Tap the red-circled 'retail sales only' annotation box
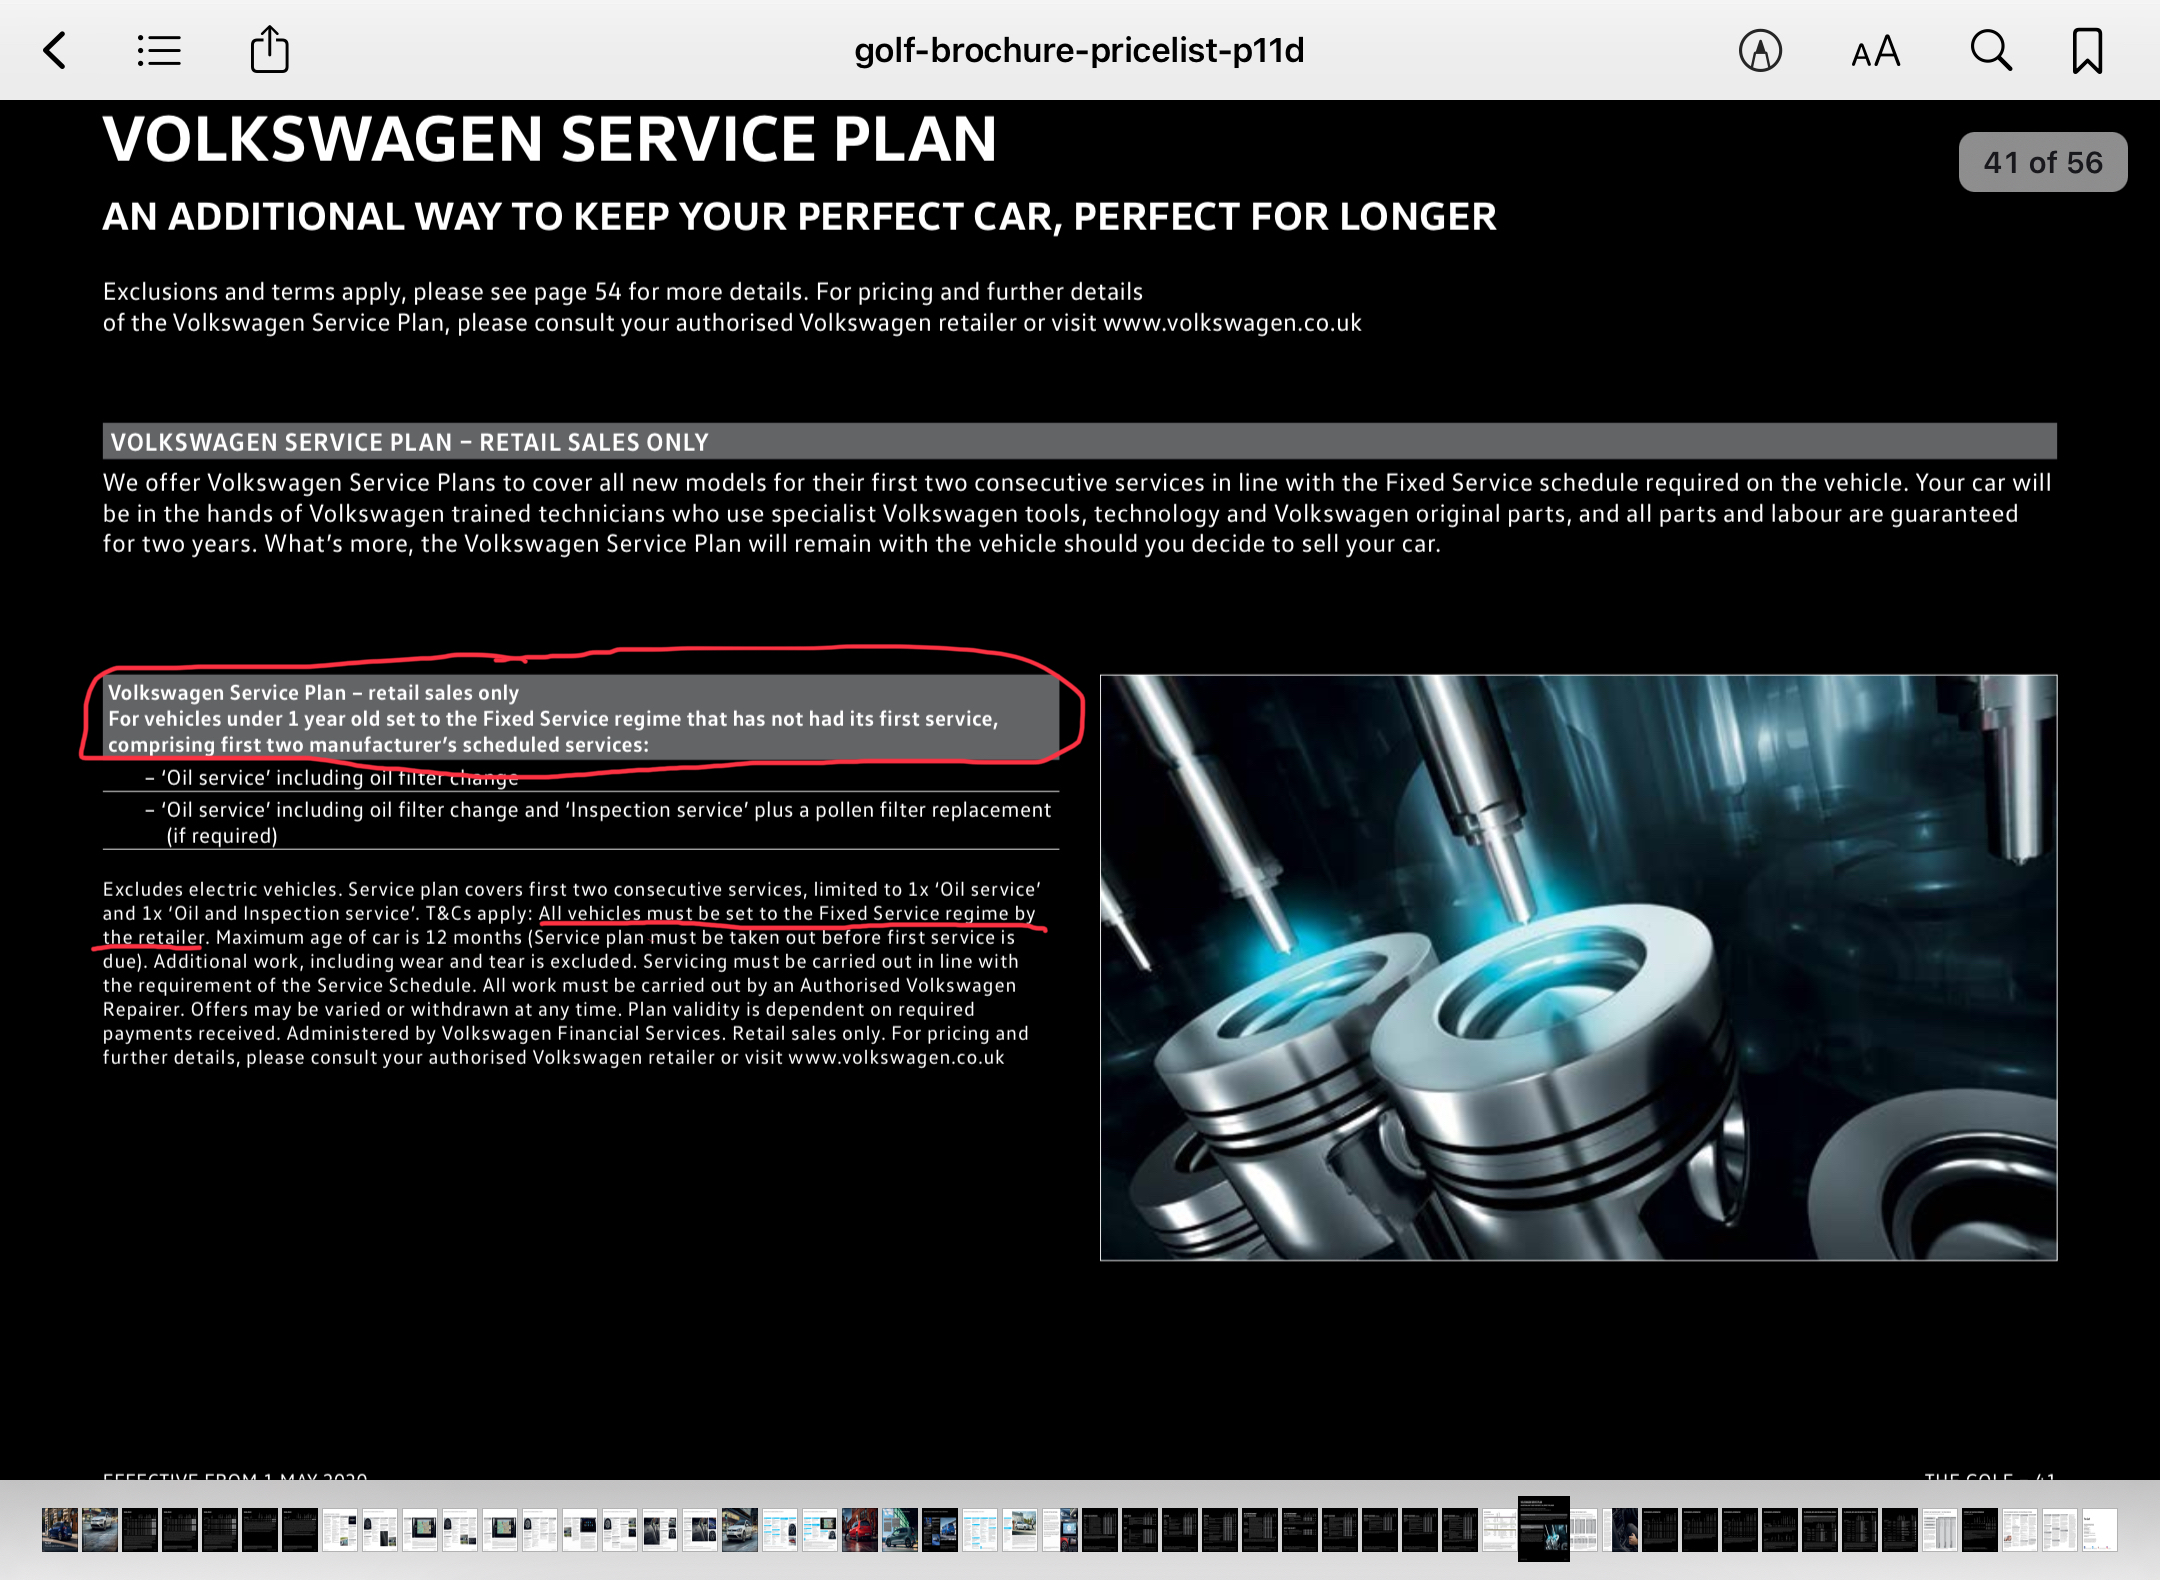Viewport: 2160px width, 1580px height. pos(580,718)
